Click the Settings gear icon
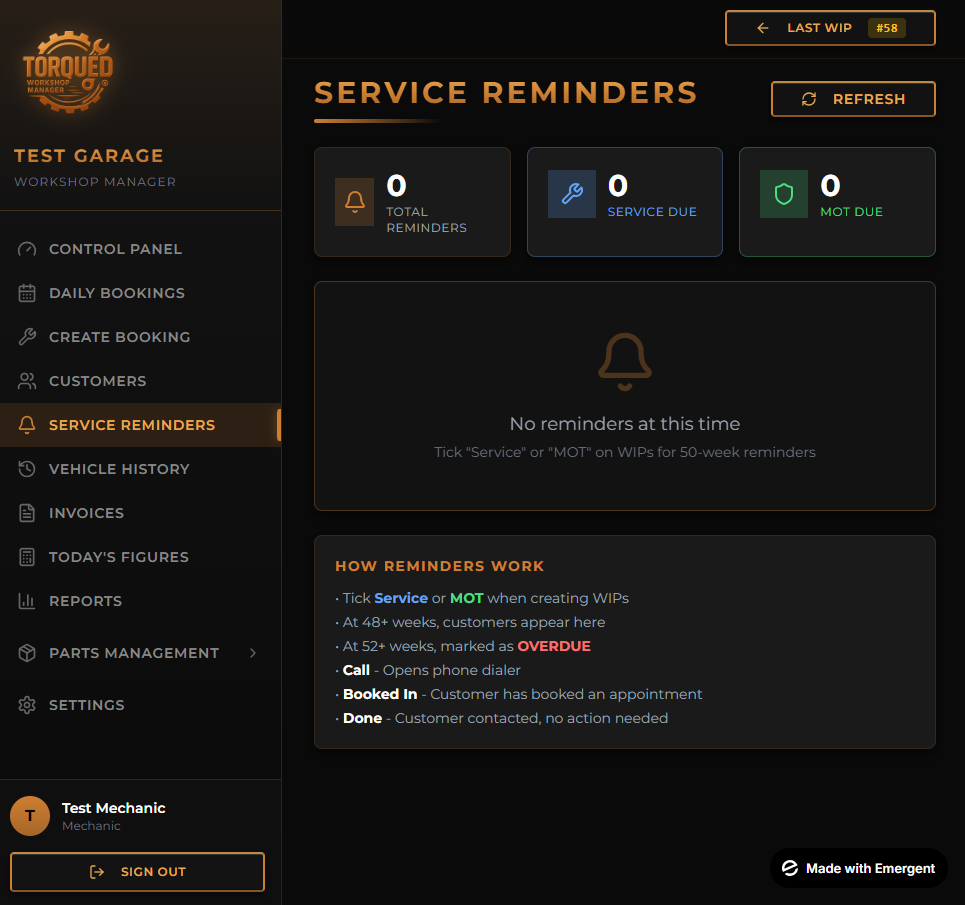Viewport: 965px width, 905px height. (27, 705)
